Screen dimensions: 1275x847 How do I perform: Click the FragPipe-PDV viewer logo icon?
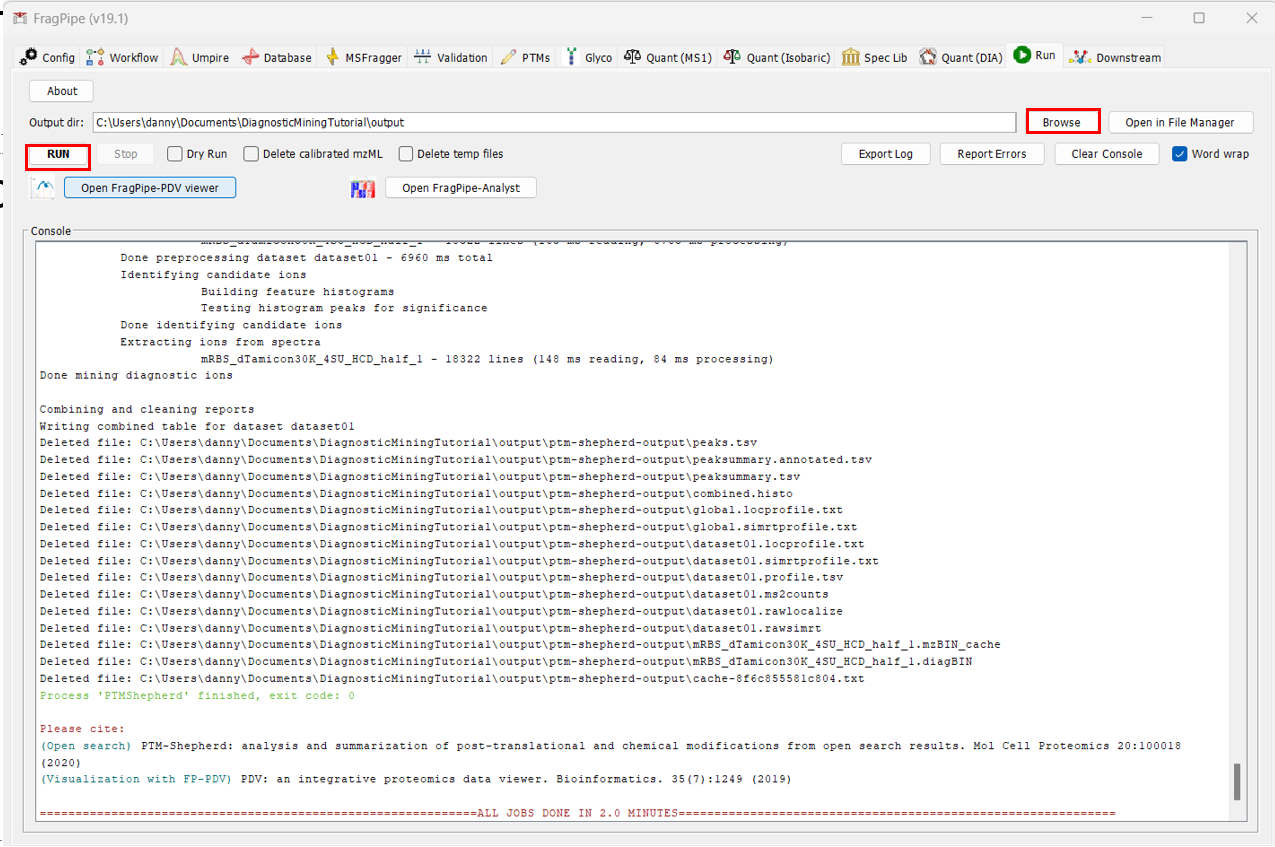tap(43, 187)
